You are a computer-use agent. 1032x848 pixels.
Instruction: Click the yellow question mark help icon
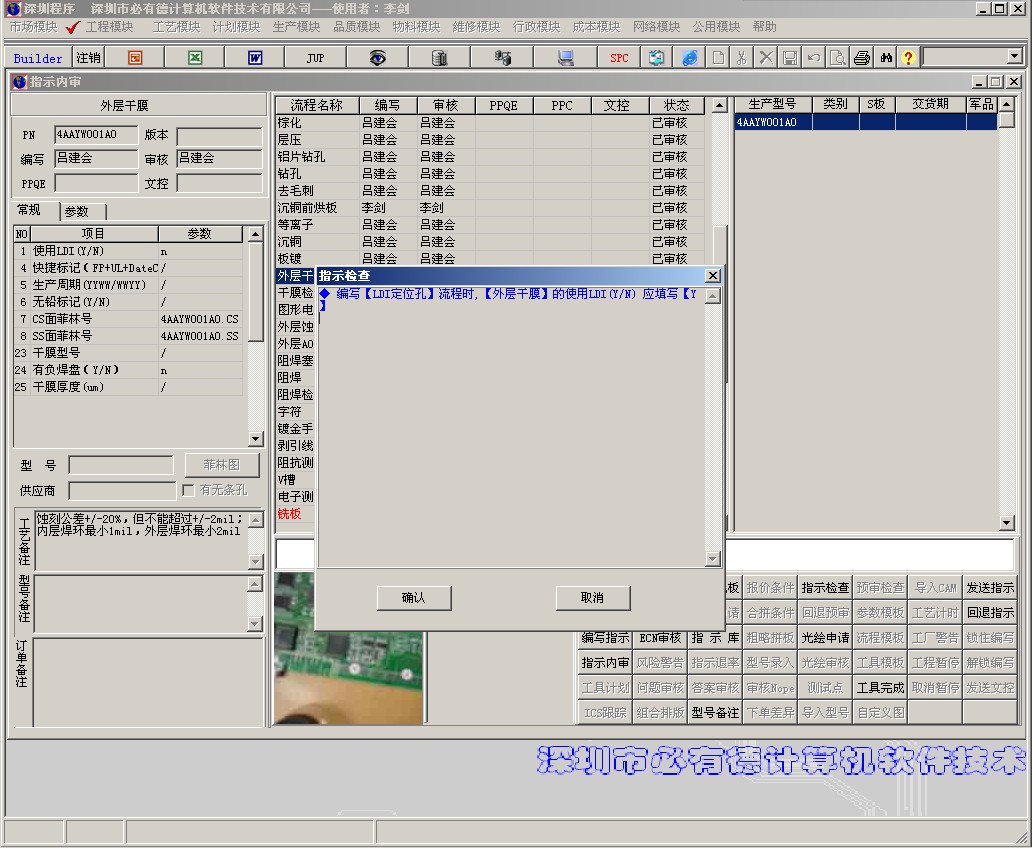pos(908,58)
